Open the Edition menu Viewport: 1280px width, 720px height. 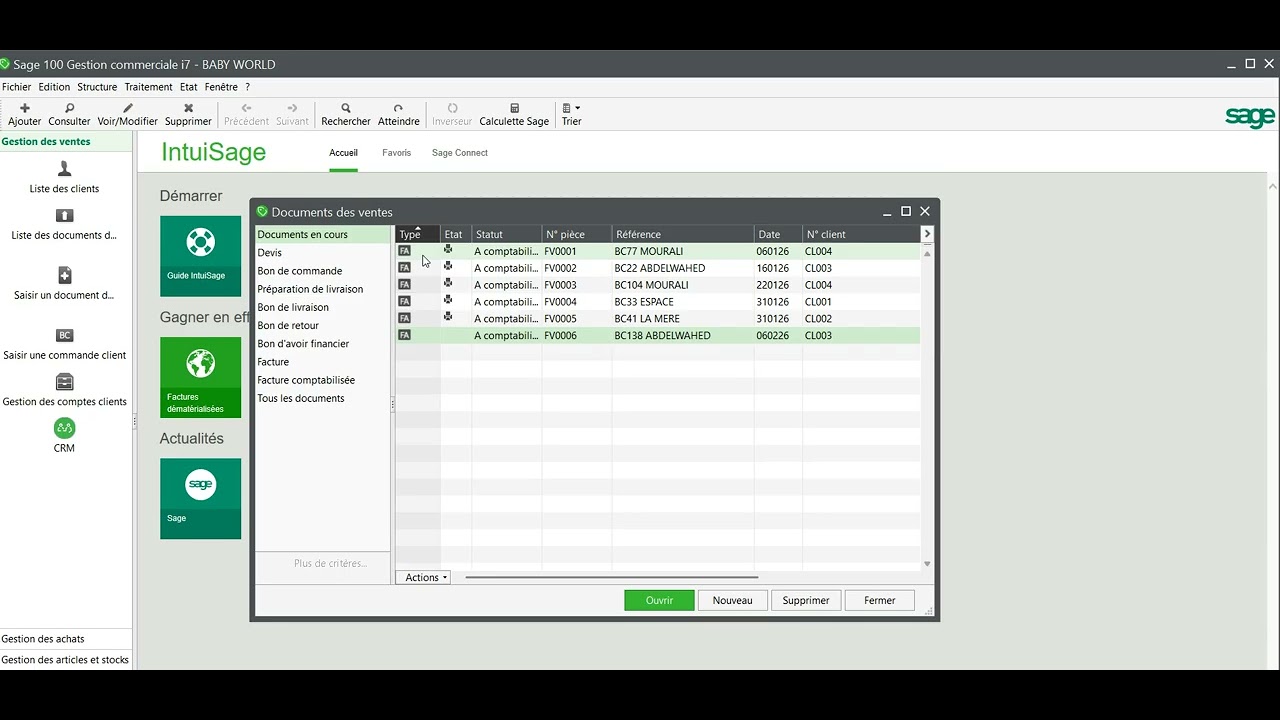(x=54, y=87)
